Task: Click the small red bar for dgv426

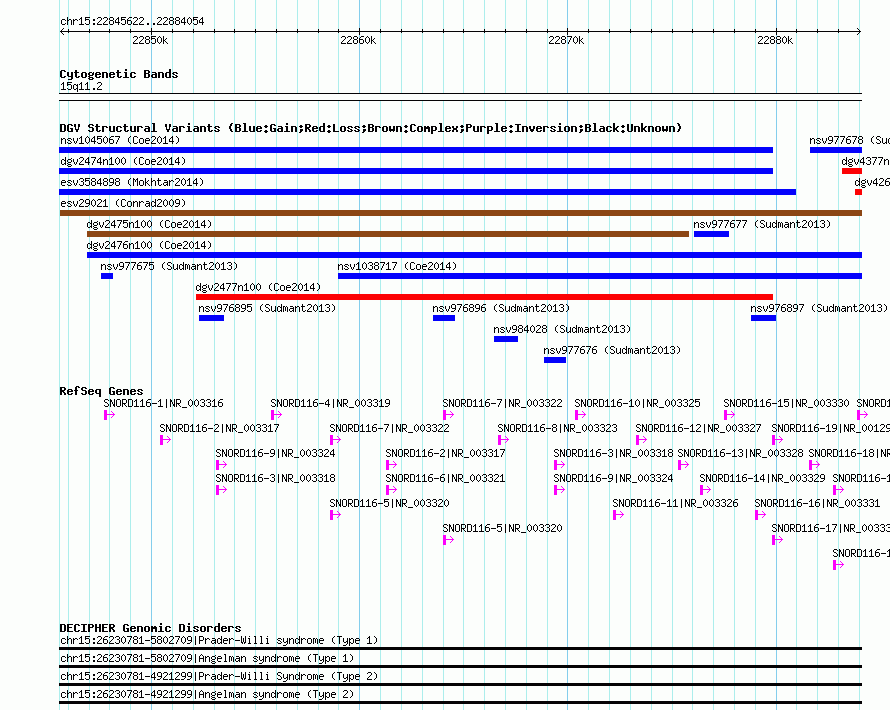Action: tap(858, 192)
